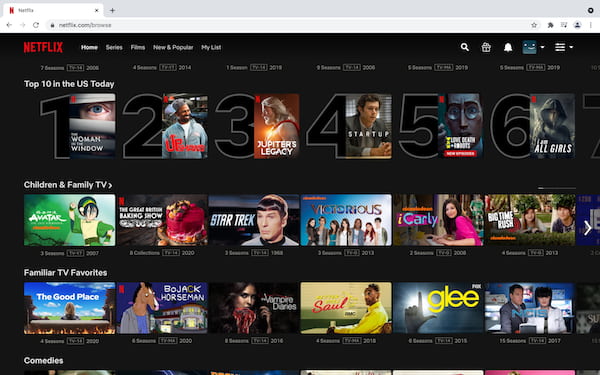Select the iCarly thumbnail

point(438,220)
